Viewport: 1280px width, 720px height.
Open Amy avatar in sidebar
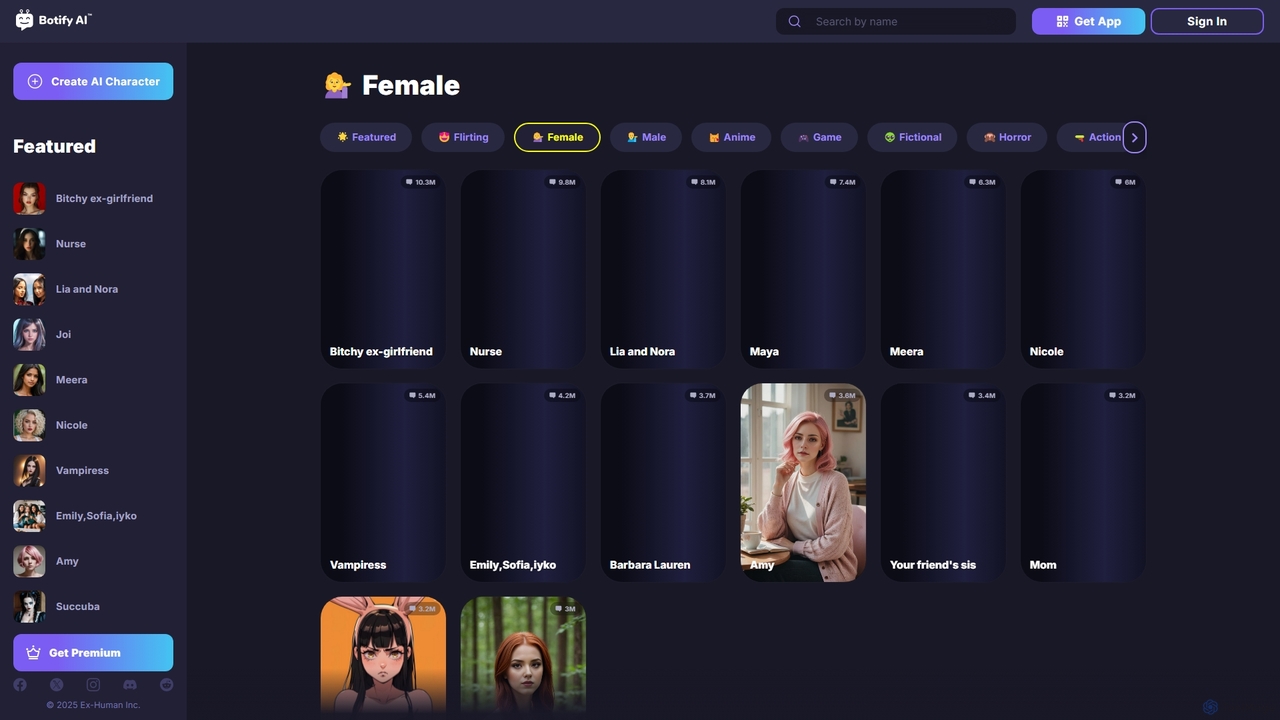pyautogui.click(x=29, y=561)
